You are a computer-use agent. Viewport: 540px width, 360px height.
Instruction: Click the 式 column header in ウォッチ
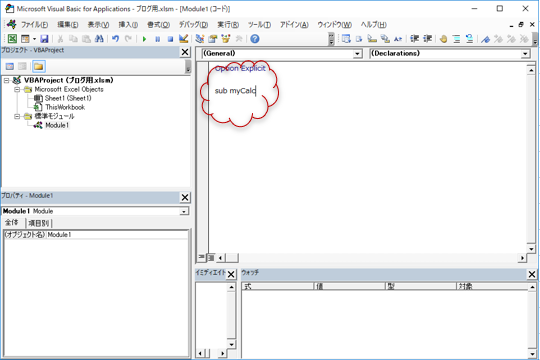click(278, 286)
